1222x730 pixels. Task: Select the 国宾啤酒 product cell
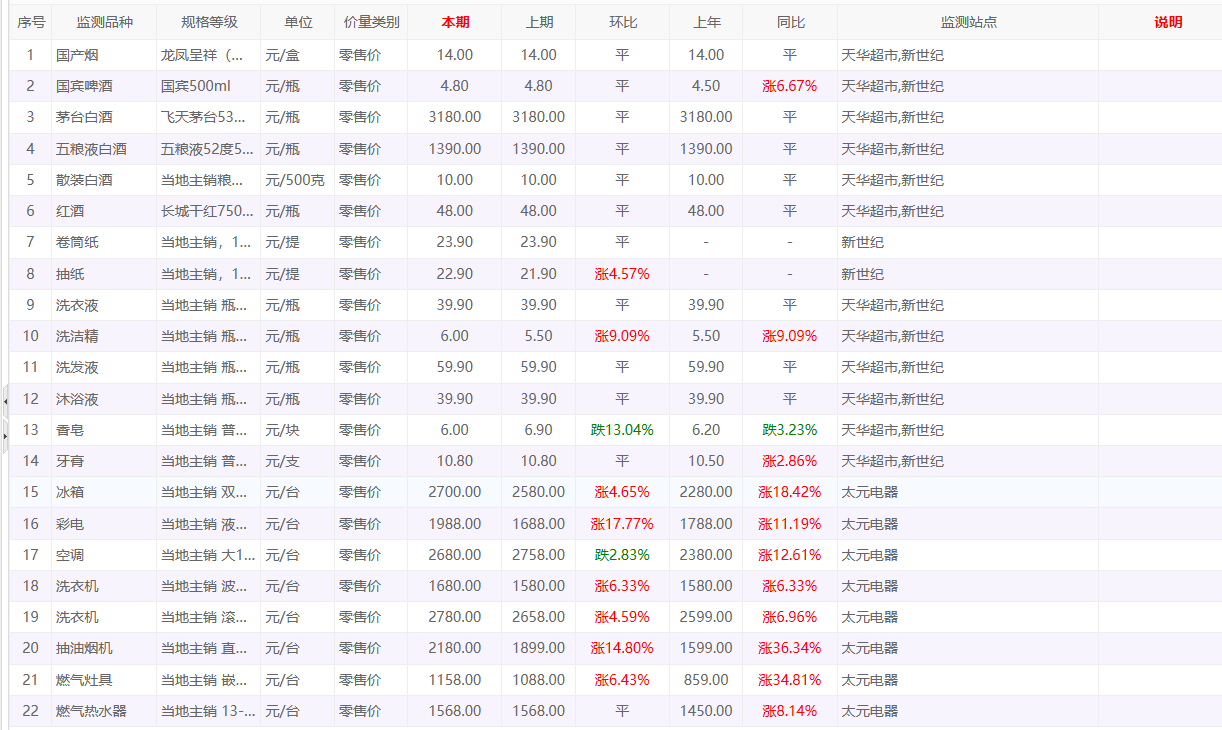click(x=104, y=86)
